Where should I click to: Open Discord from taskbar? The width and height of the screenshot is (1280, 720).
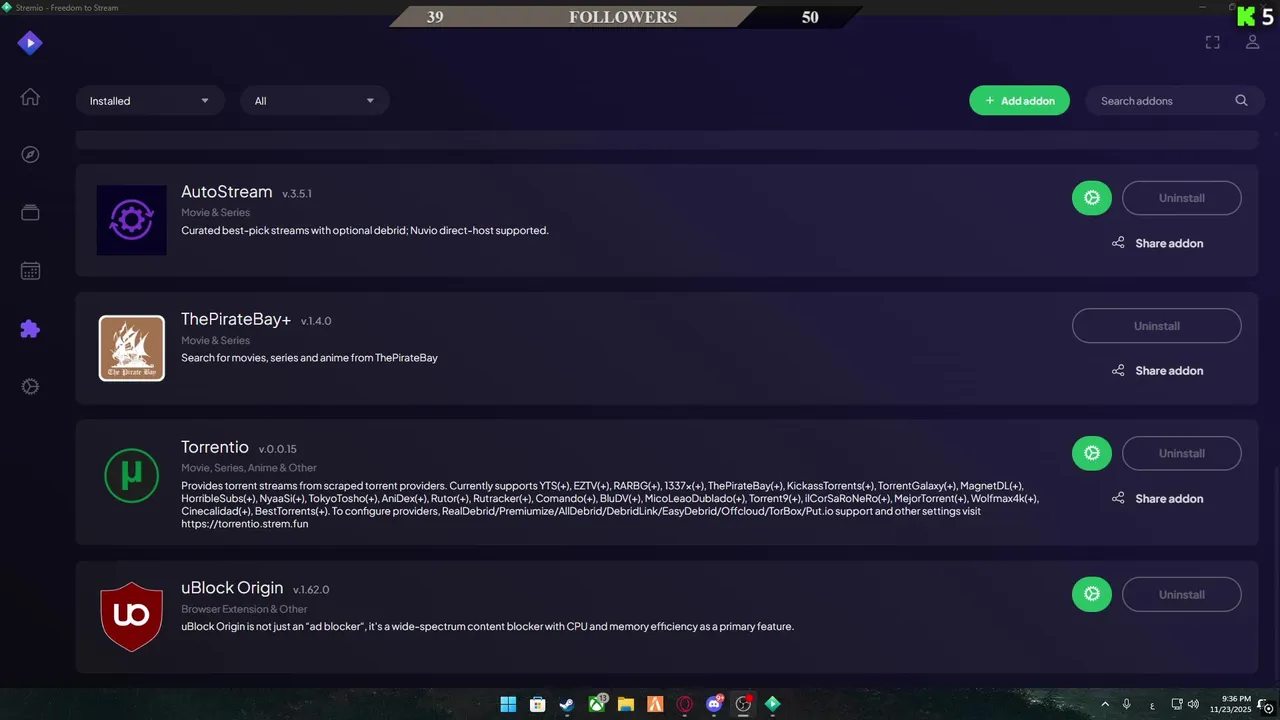714,704
